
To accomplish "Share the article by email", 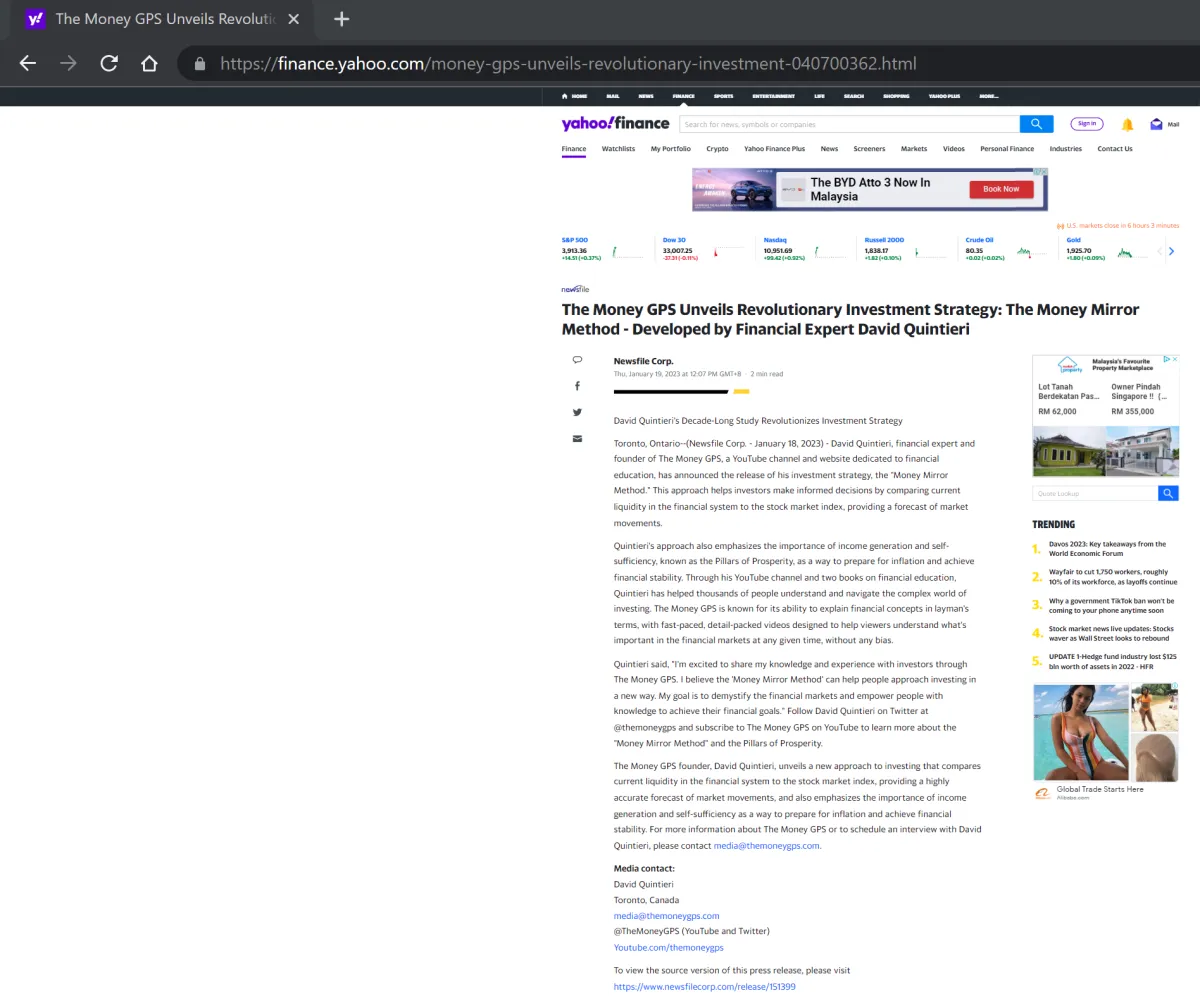I will coord(577,438).
